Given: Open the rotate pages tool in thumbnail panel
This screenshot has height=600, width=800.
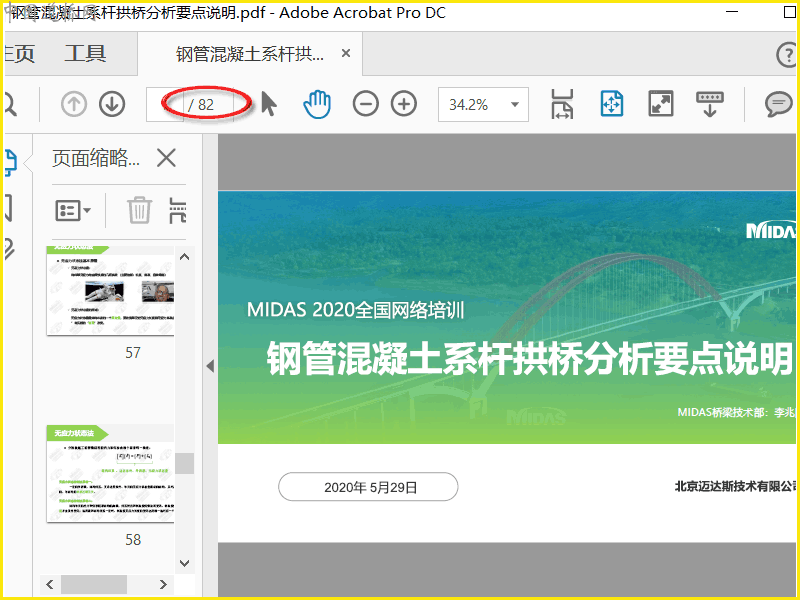Looking at the screenshot, I should pyautogui.click(x=178, y=210).
